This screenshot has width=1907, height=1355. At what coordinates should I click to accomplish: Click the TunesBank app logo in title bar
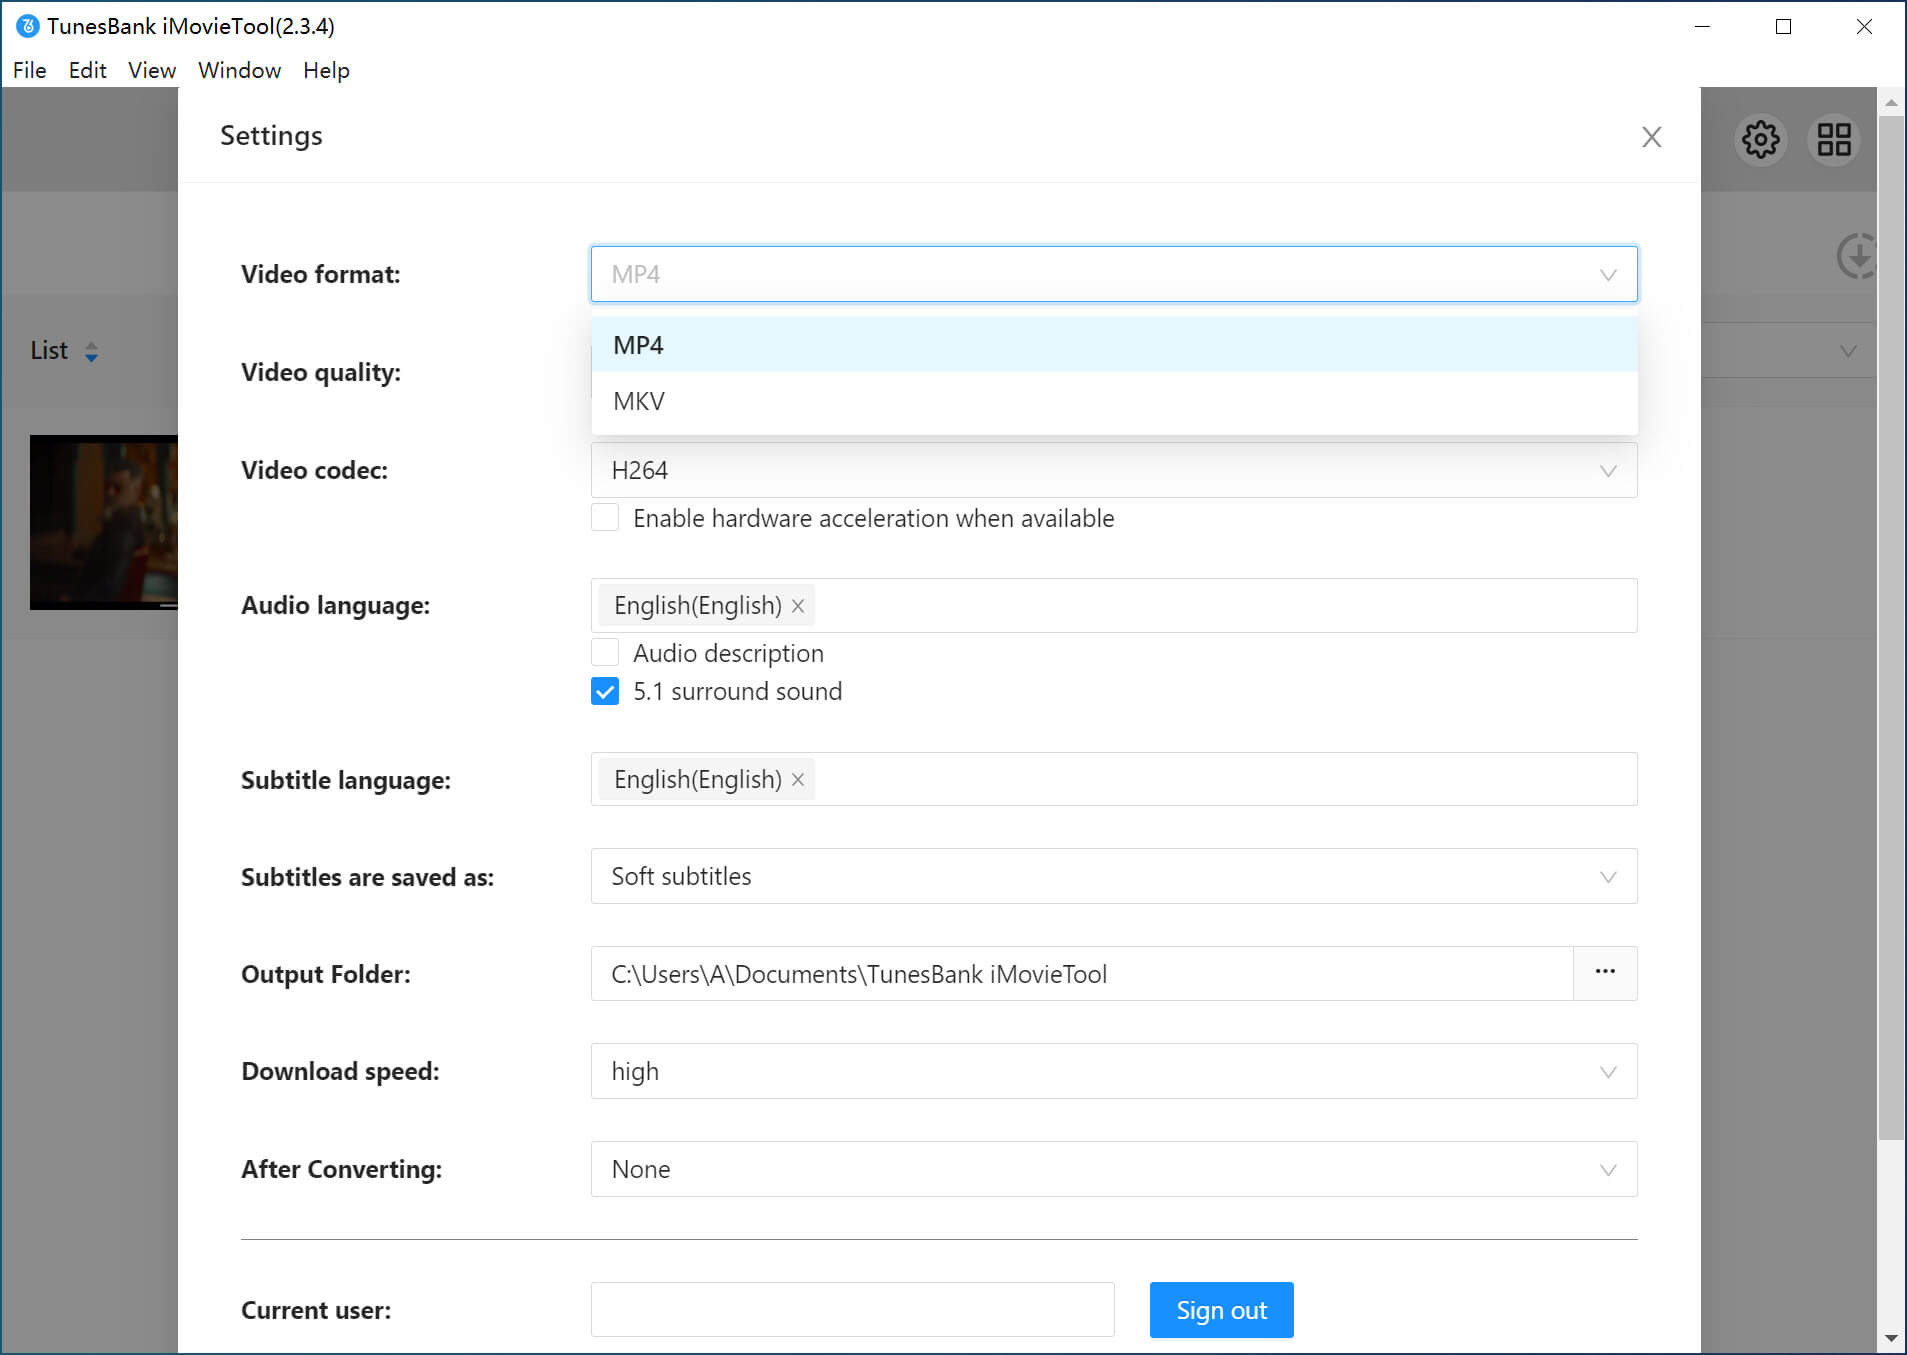point(28,26)
